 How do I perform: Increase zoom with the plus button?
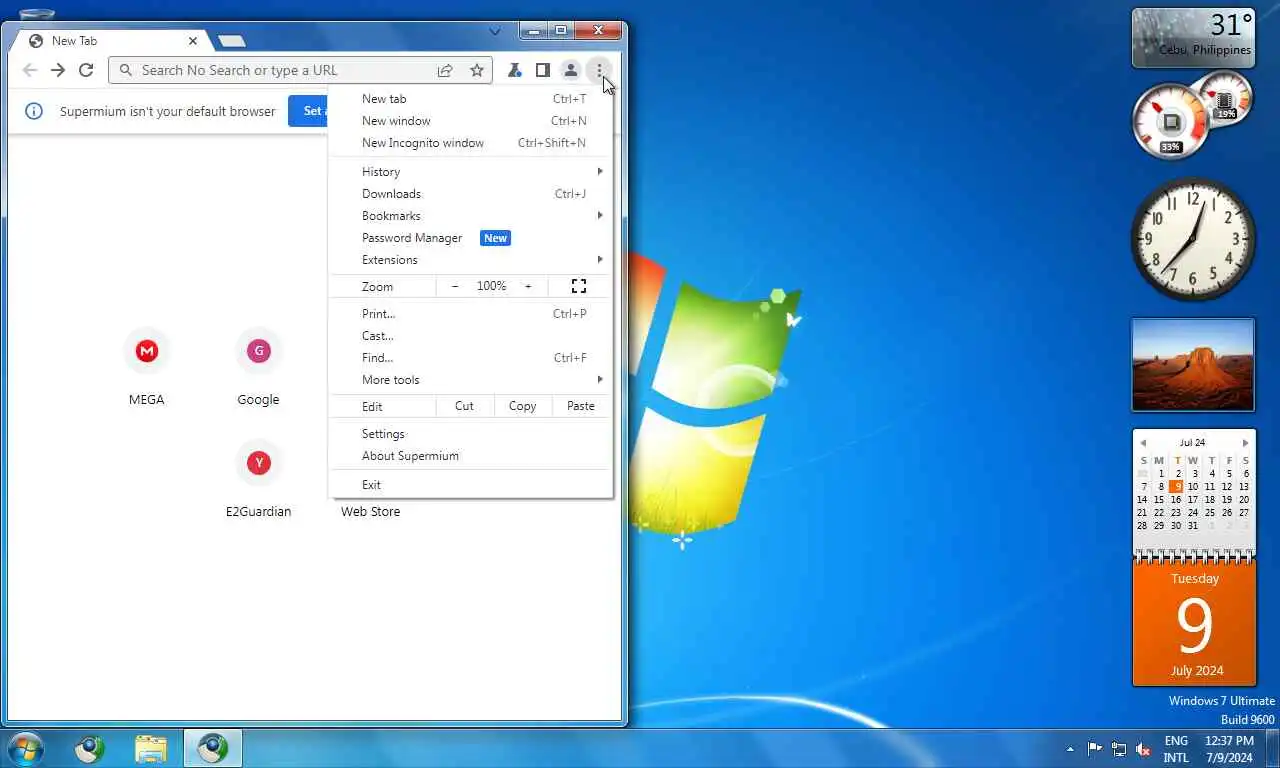tap(528, 286)
